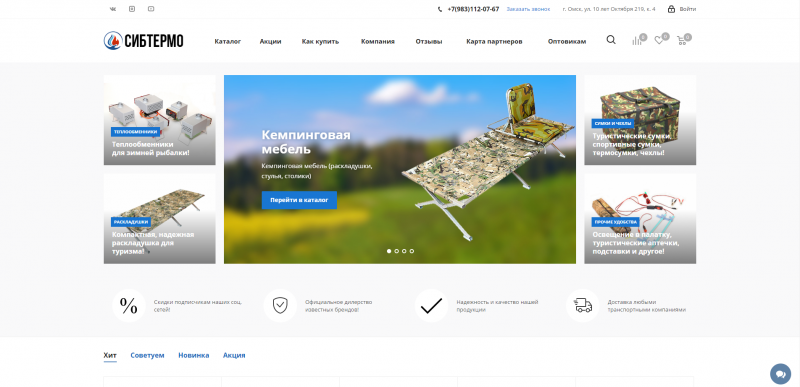Select the second slider dot
The height and width of the screenshot is (387, 800).
396,251
